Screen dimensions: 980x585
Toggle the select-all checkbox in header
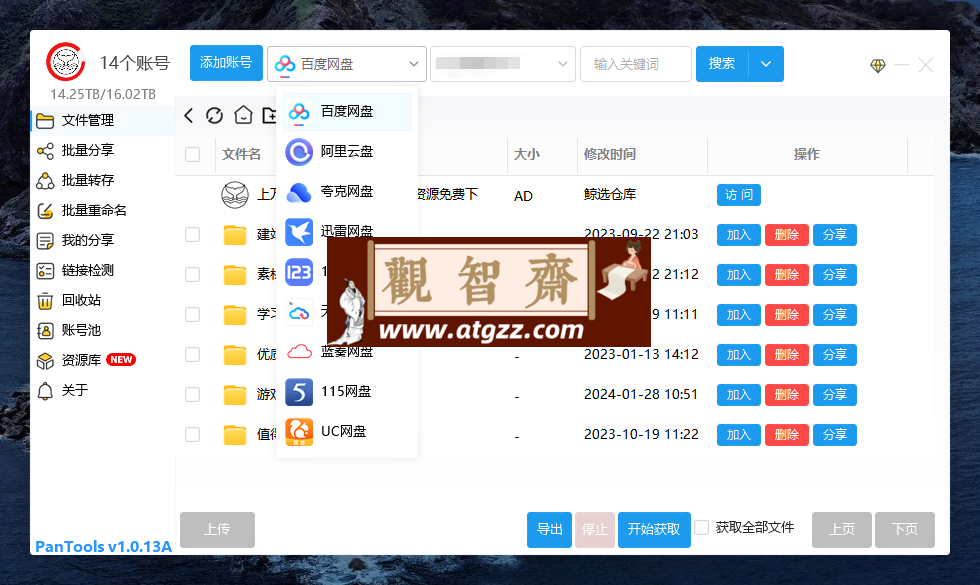coord(192,154)
